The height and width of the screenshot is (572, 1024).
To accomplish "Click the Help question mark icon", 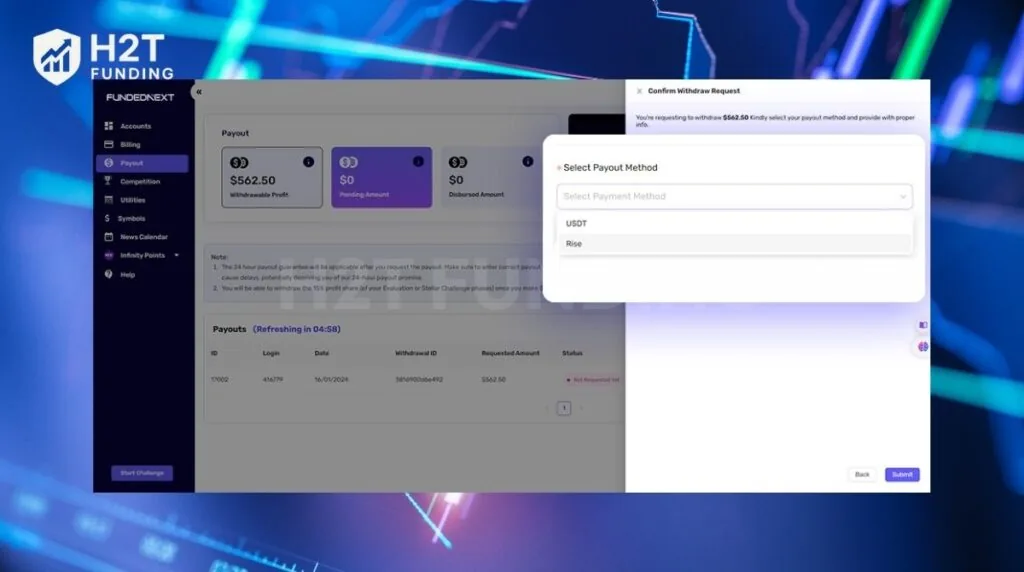I will (108, 274).
